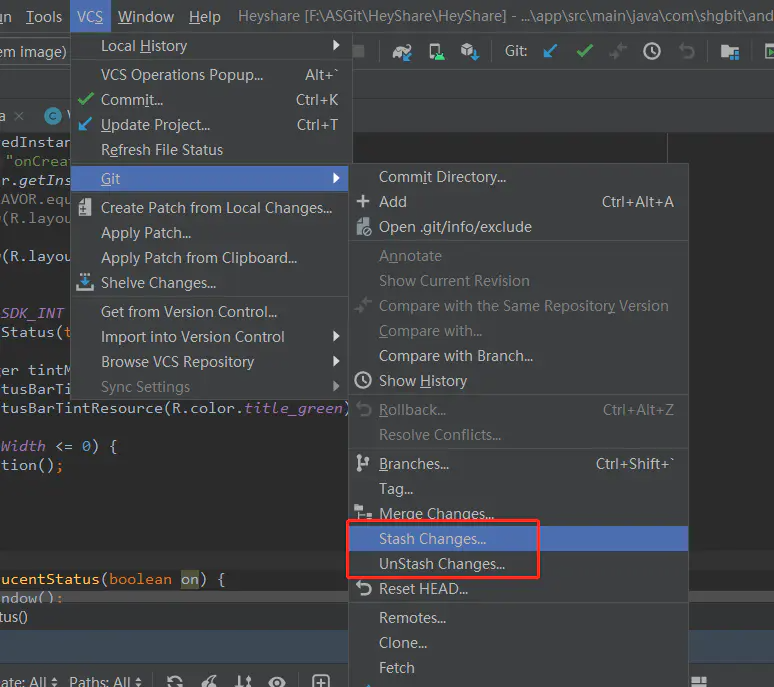The width and height of the screenshot is (774, 687).
Task: Open the Project Structure folder icon
Action: 730,51
